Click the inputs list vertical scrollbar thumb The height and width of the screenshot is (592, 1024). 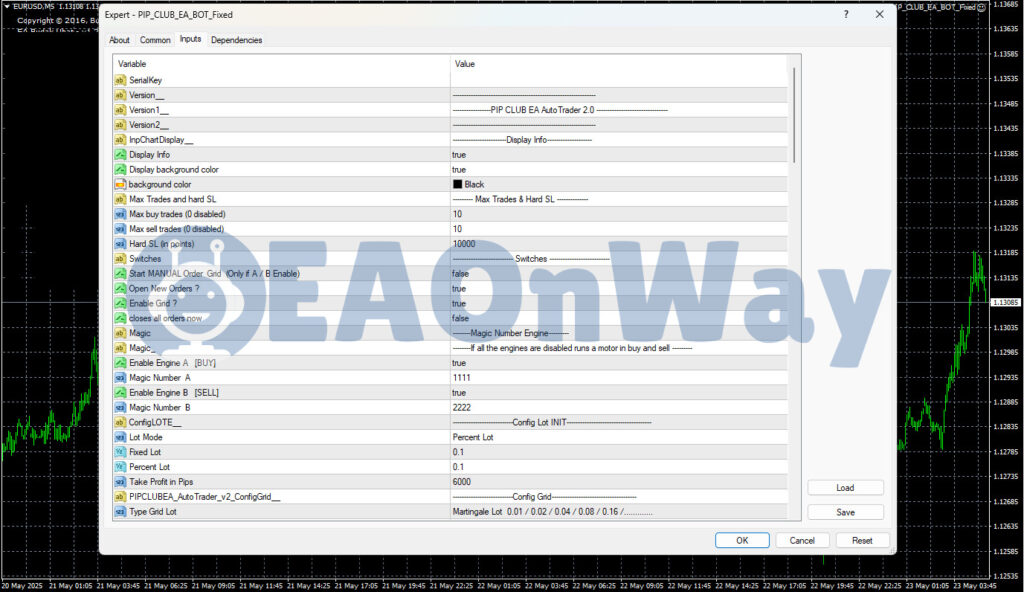click(794, 115)
